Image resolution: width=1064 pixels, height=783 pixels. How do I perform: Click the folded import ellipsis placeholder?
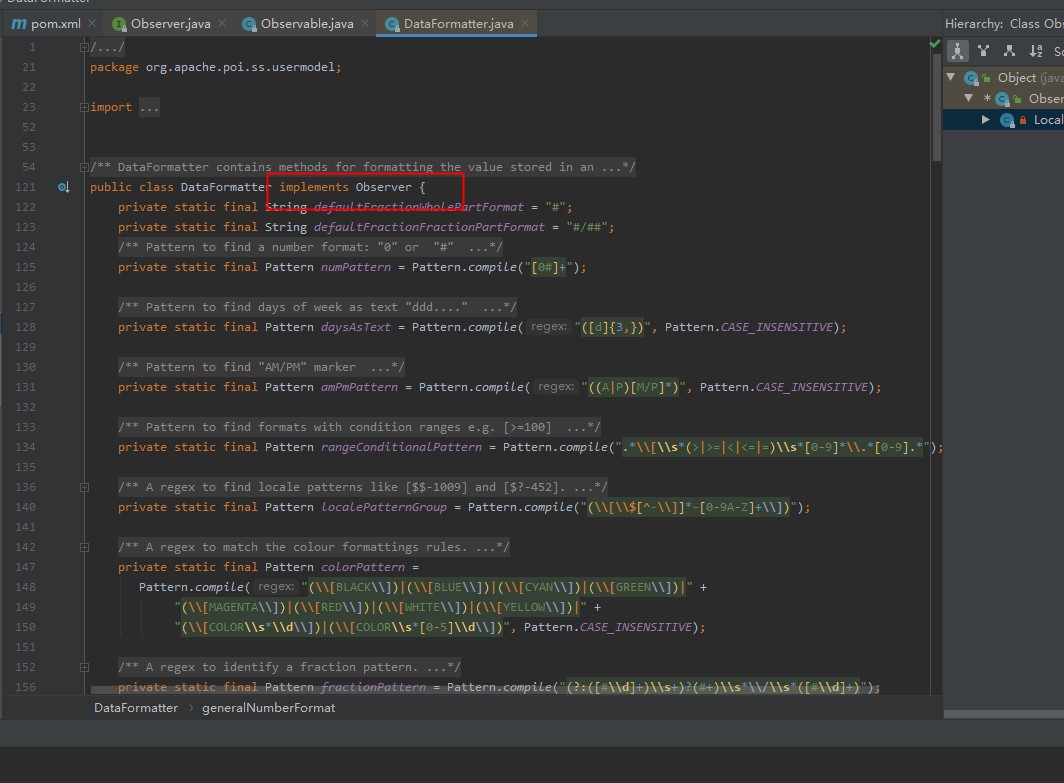[149, 107]
